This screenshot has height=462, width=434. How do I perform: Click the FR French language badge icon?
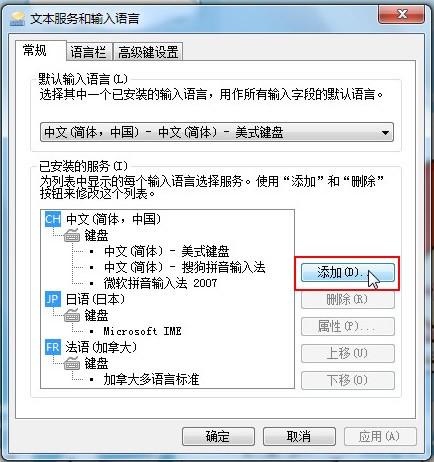tap(53, 347)
